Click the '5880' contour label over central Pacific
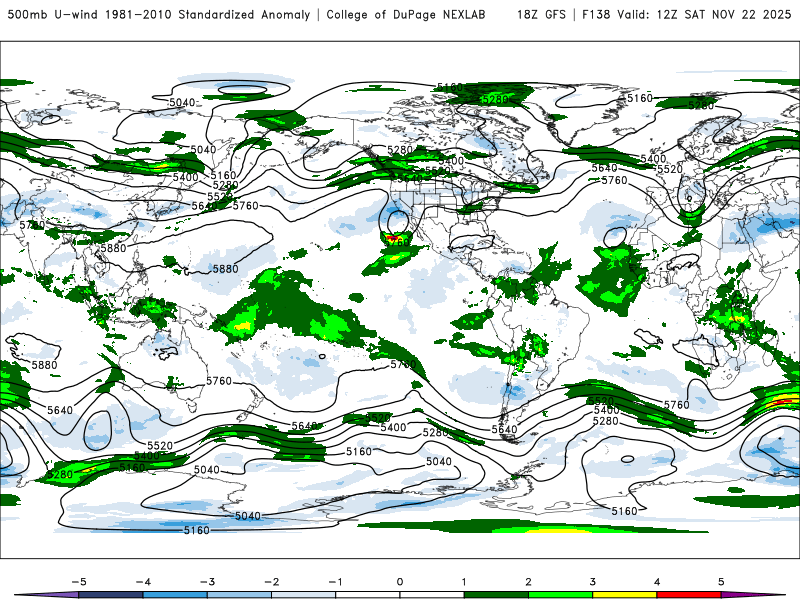 pos(225,268)
